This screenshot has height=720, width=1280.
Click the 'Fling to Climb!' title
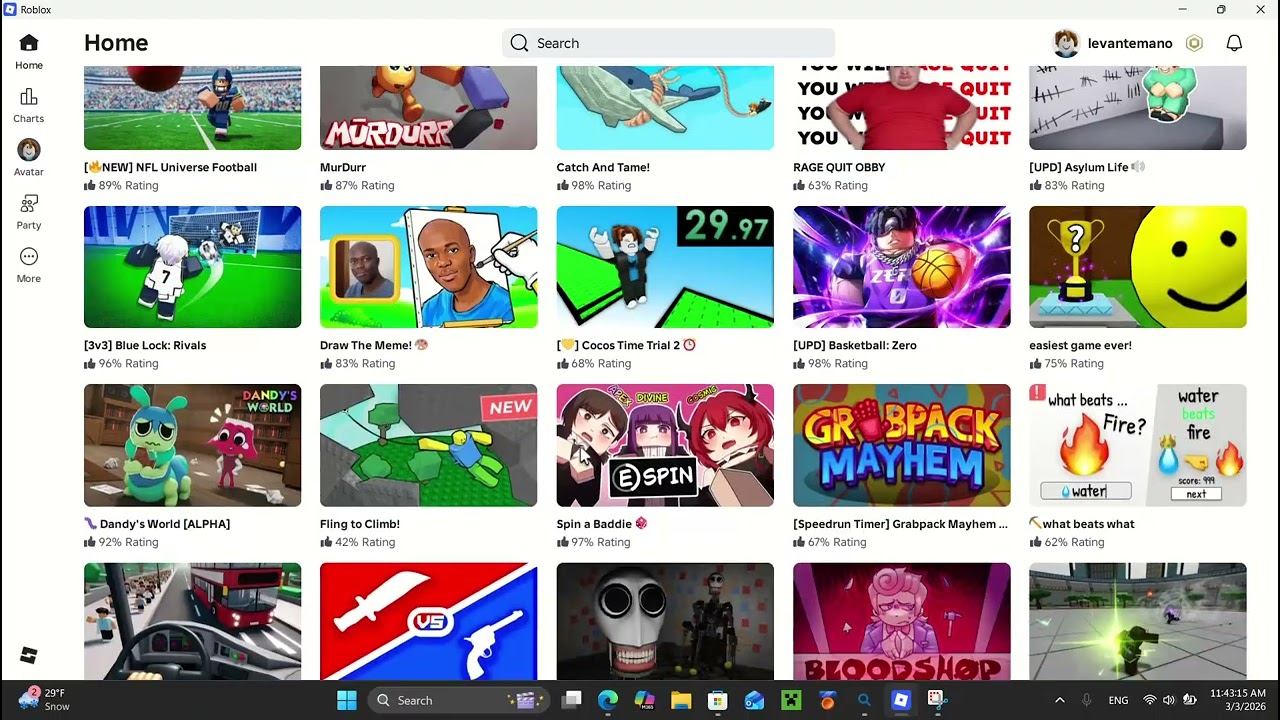[360, 524]
